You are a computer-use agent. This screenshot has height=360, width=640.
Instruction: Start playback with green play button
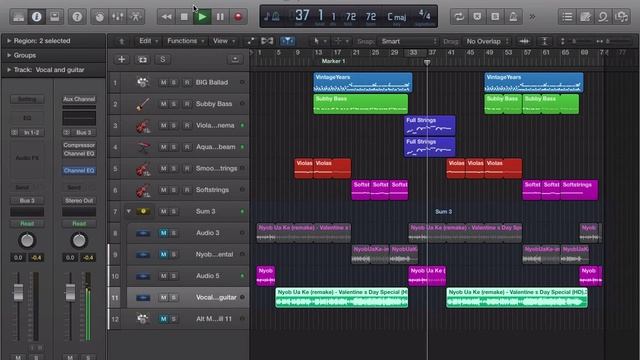pos(202,17)
